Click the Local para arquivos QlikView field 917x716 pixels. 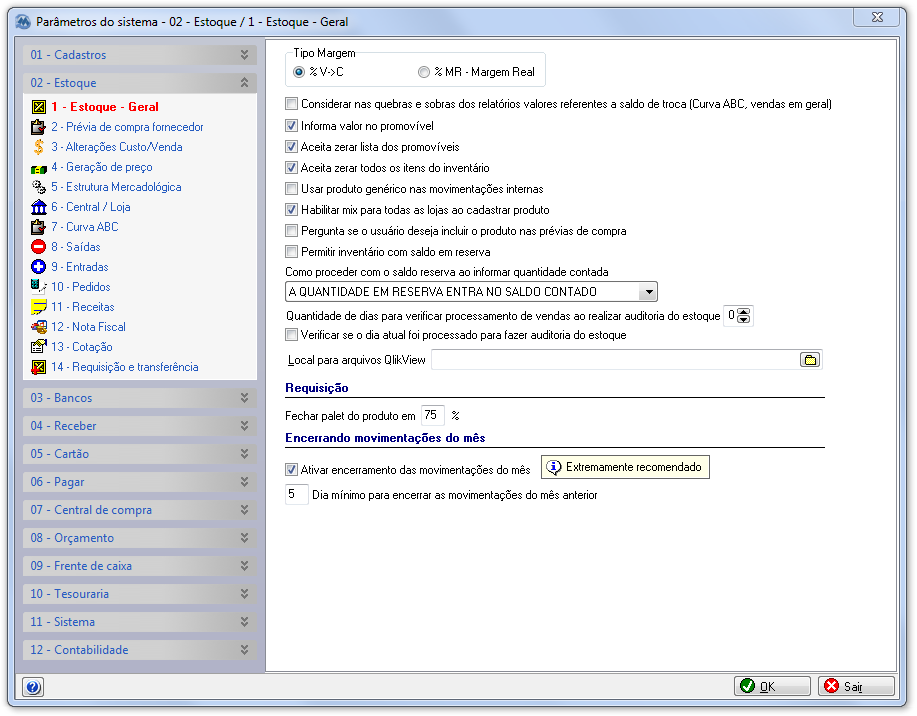[615, 360]
